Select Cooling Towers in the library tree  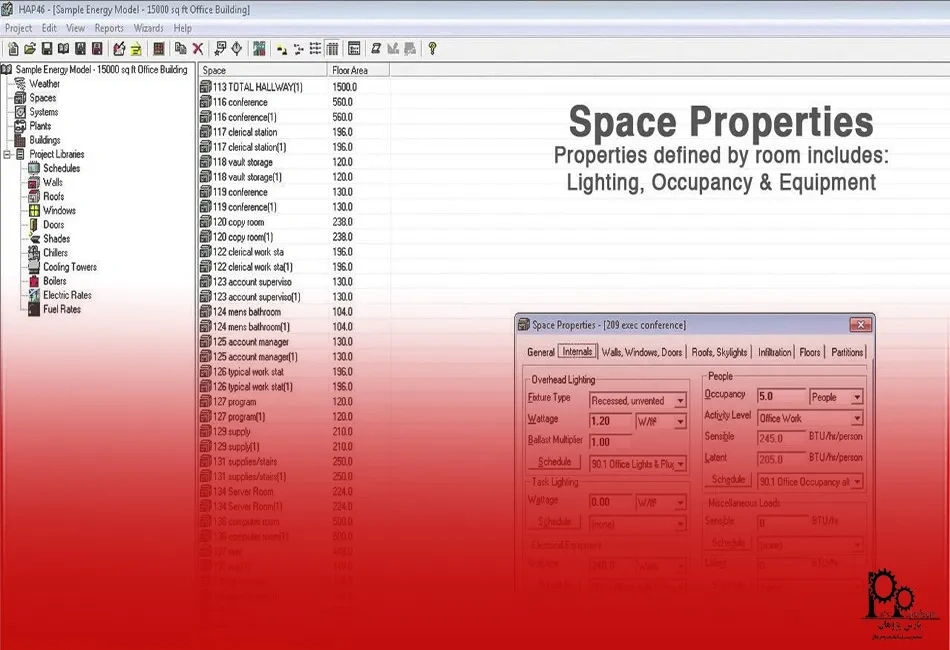[x=69, y=267]
